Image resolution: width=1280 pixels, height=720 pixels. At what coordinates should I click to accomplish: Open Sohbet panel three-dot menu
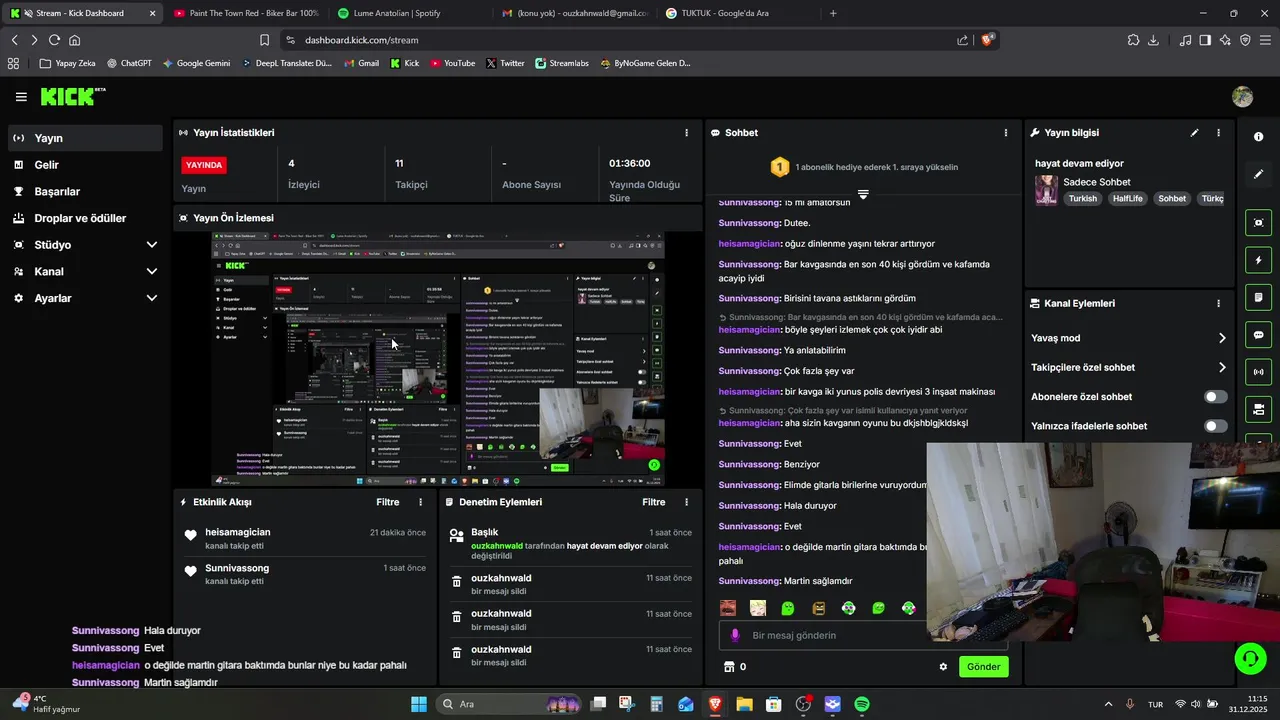click(1005, 132)
